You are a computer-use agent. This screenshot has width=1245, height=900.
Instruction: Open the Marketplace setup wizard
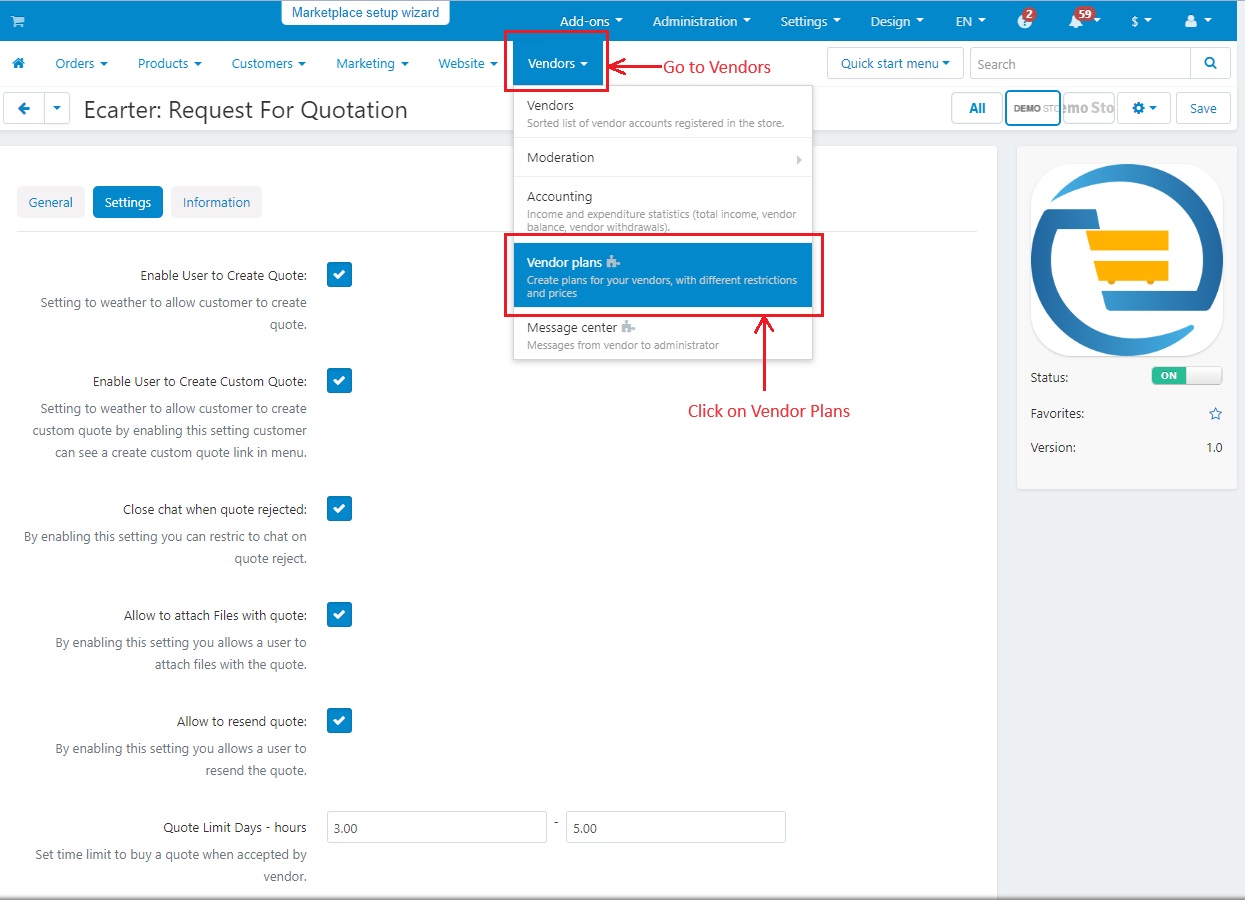[x=365, y=13]
